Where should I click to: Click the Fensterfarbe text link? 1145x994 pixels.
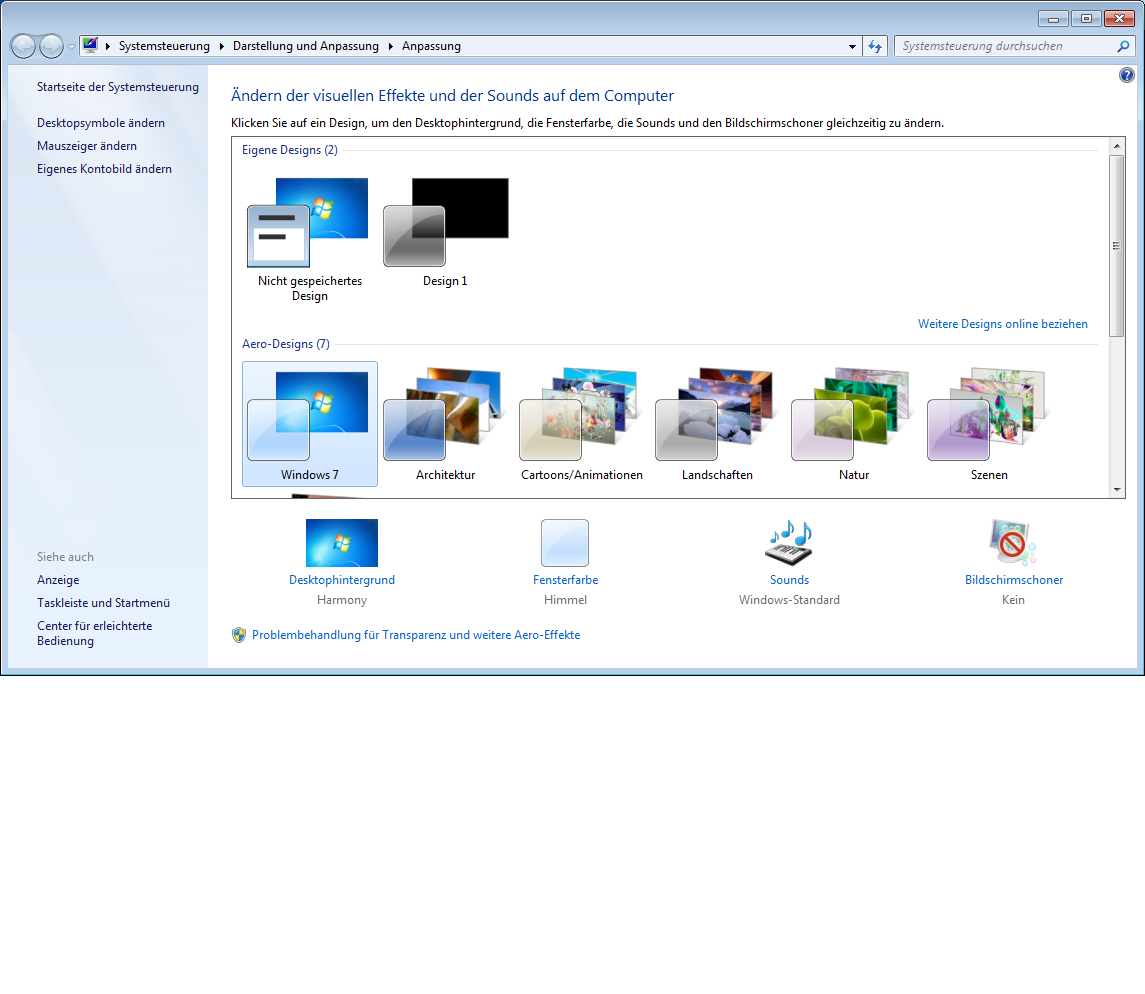click(565, 580)
